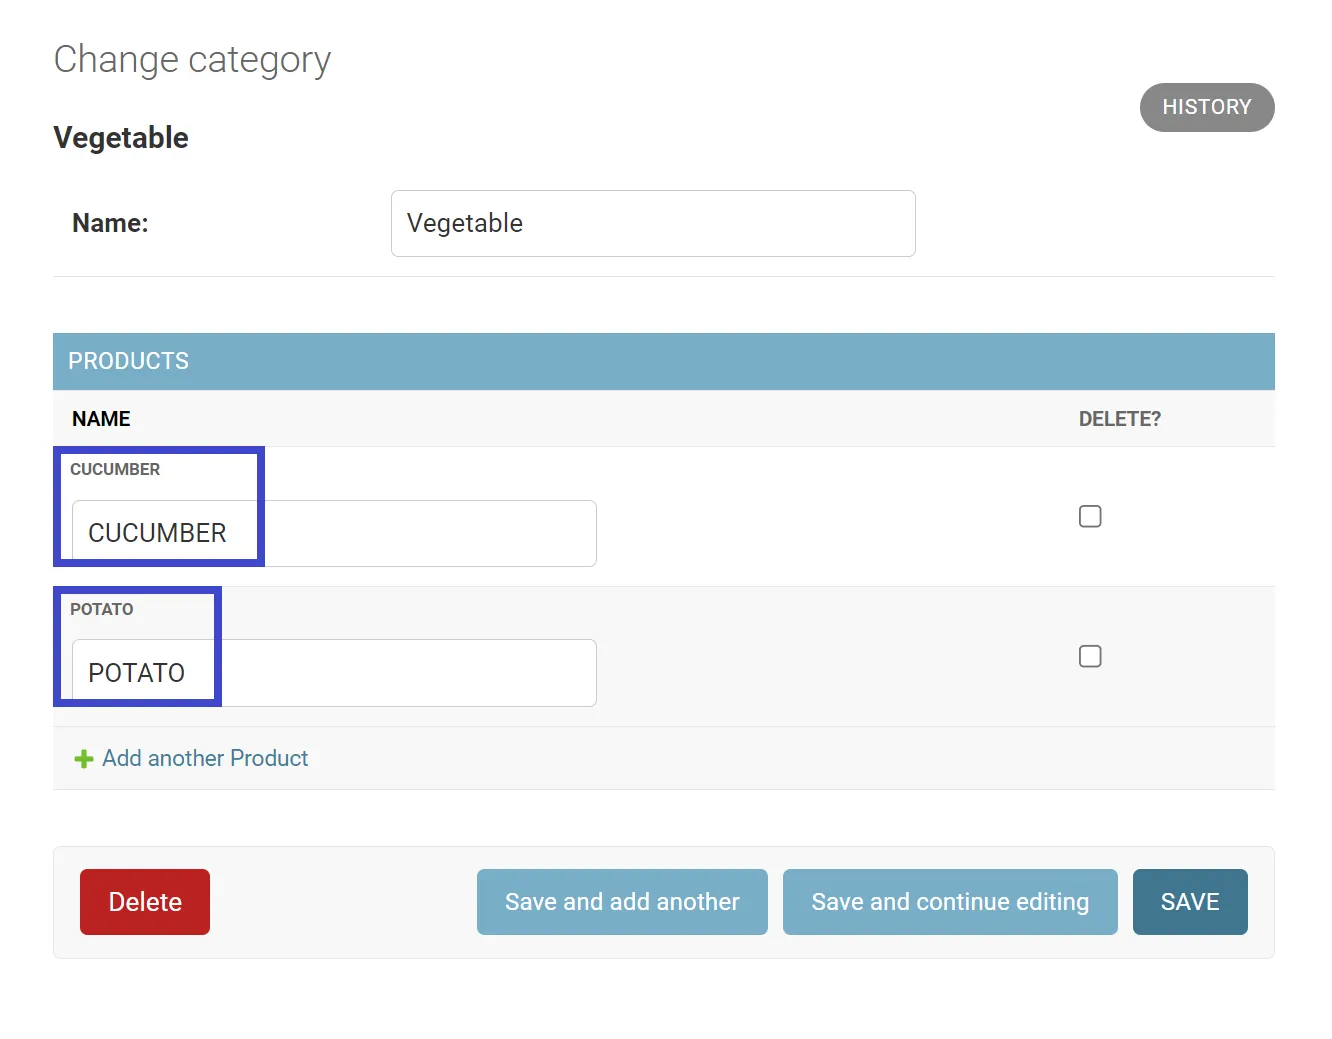The width and height of the screenshot is (1332, 1039).
Task: Click the Change category page title
Action: pos(192,60)
